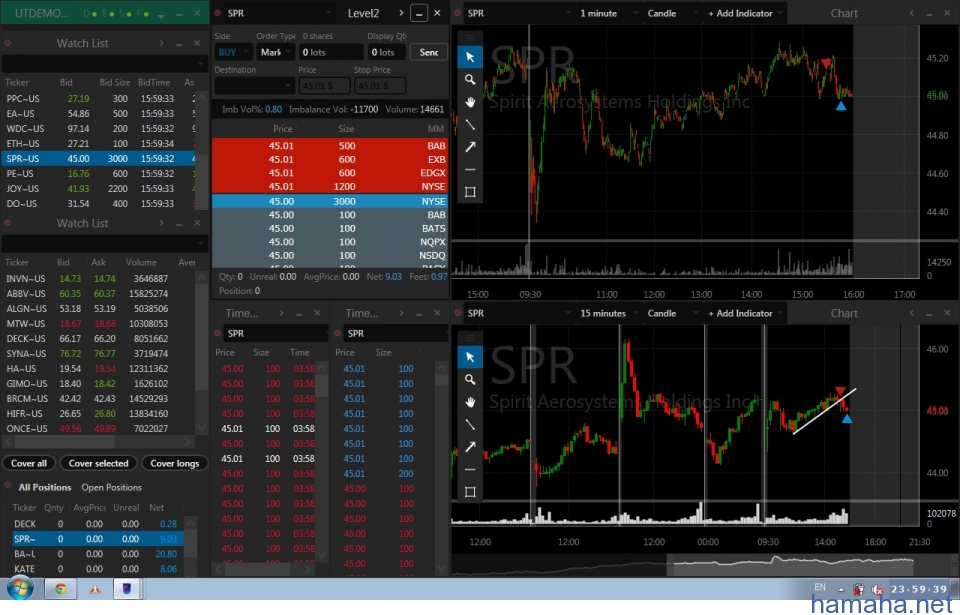Open the Candle dropdown in the 1 minute chart
This screenshot has height=615, width=960.
pyautogui.click(x=671, y=13)
